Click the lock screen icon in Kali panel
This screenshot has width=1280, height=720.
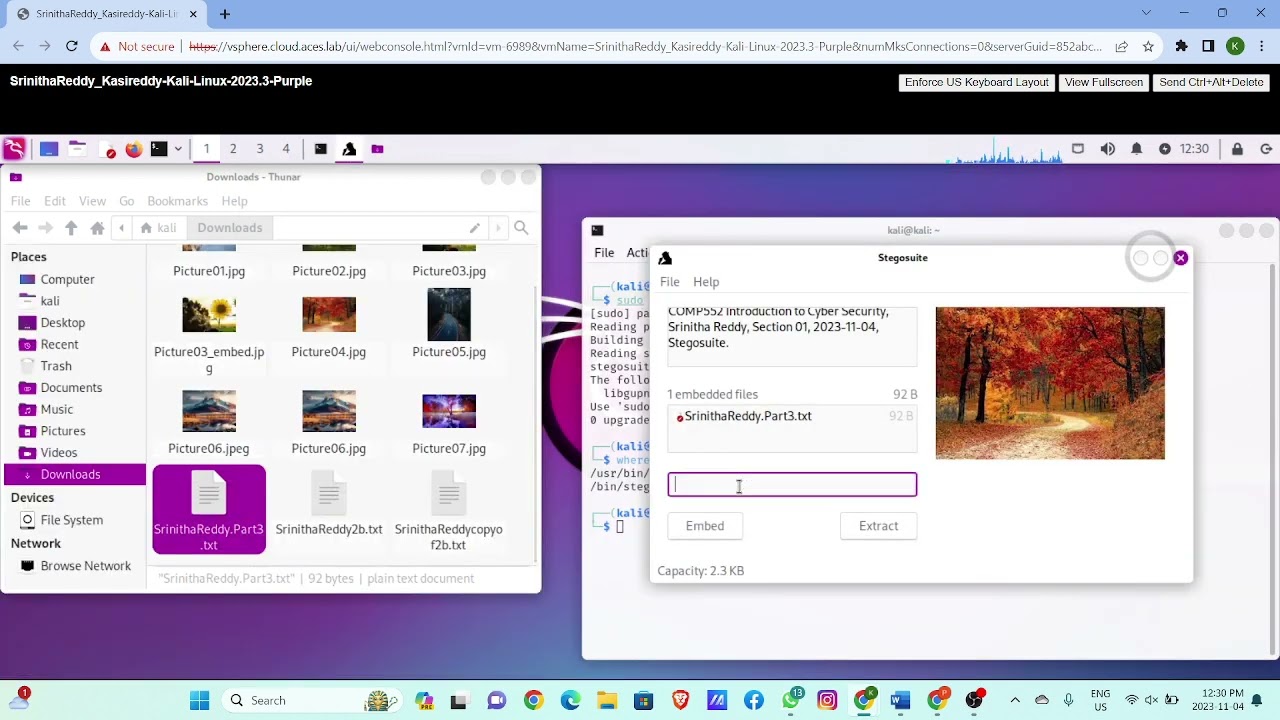(x=1237, y=149)
